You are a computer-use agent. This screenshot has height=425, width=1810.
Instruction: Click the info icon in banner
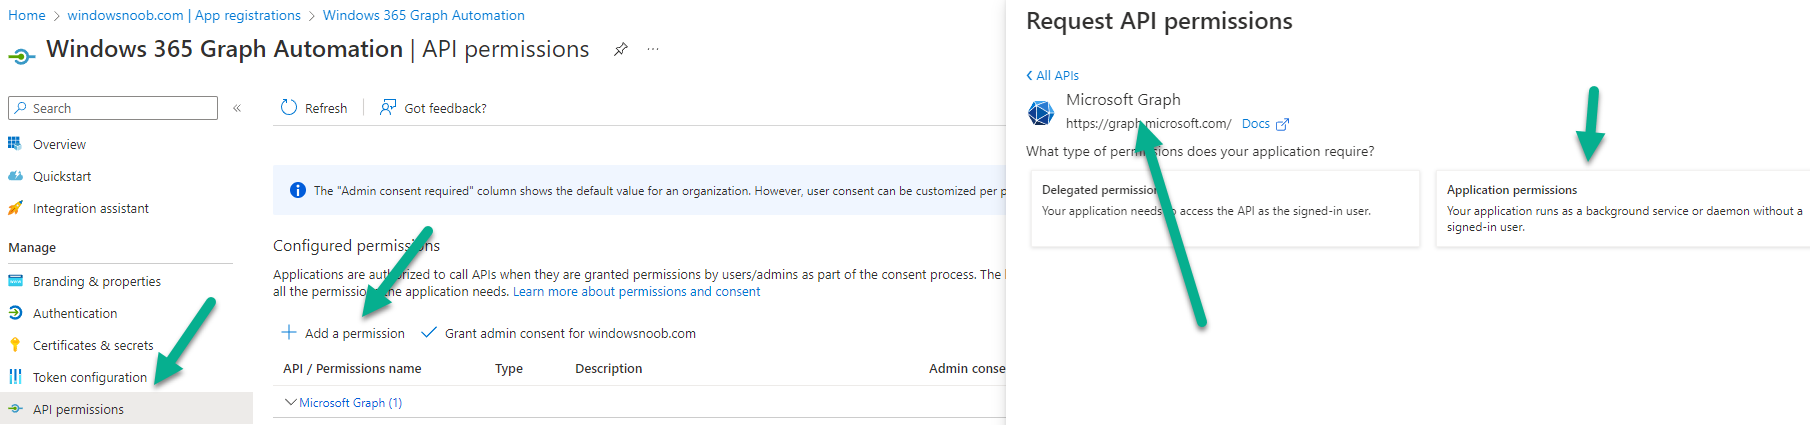[x=297, y=190]
